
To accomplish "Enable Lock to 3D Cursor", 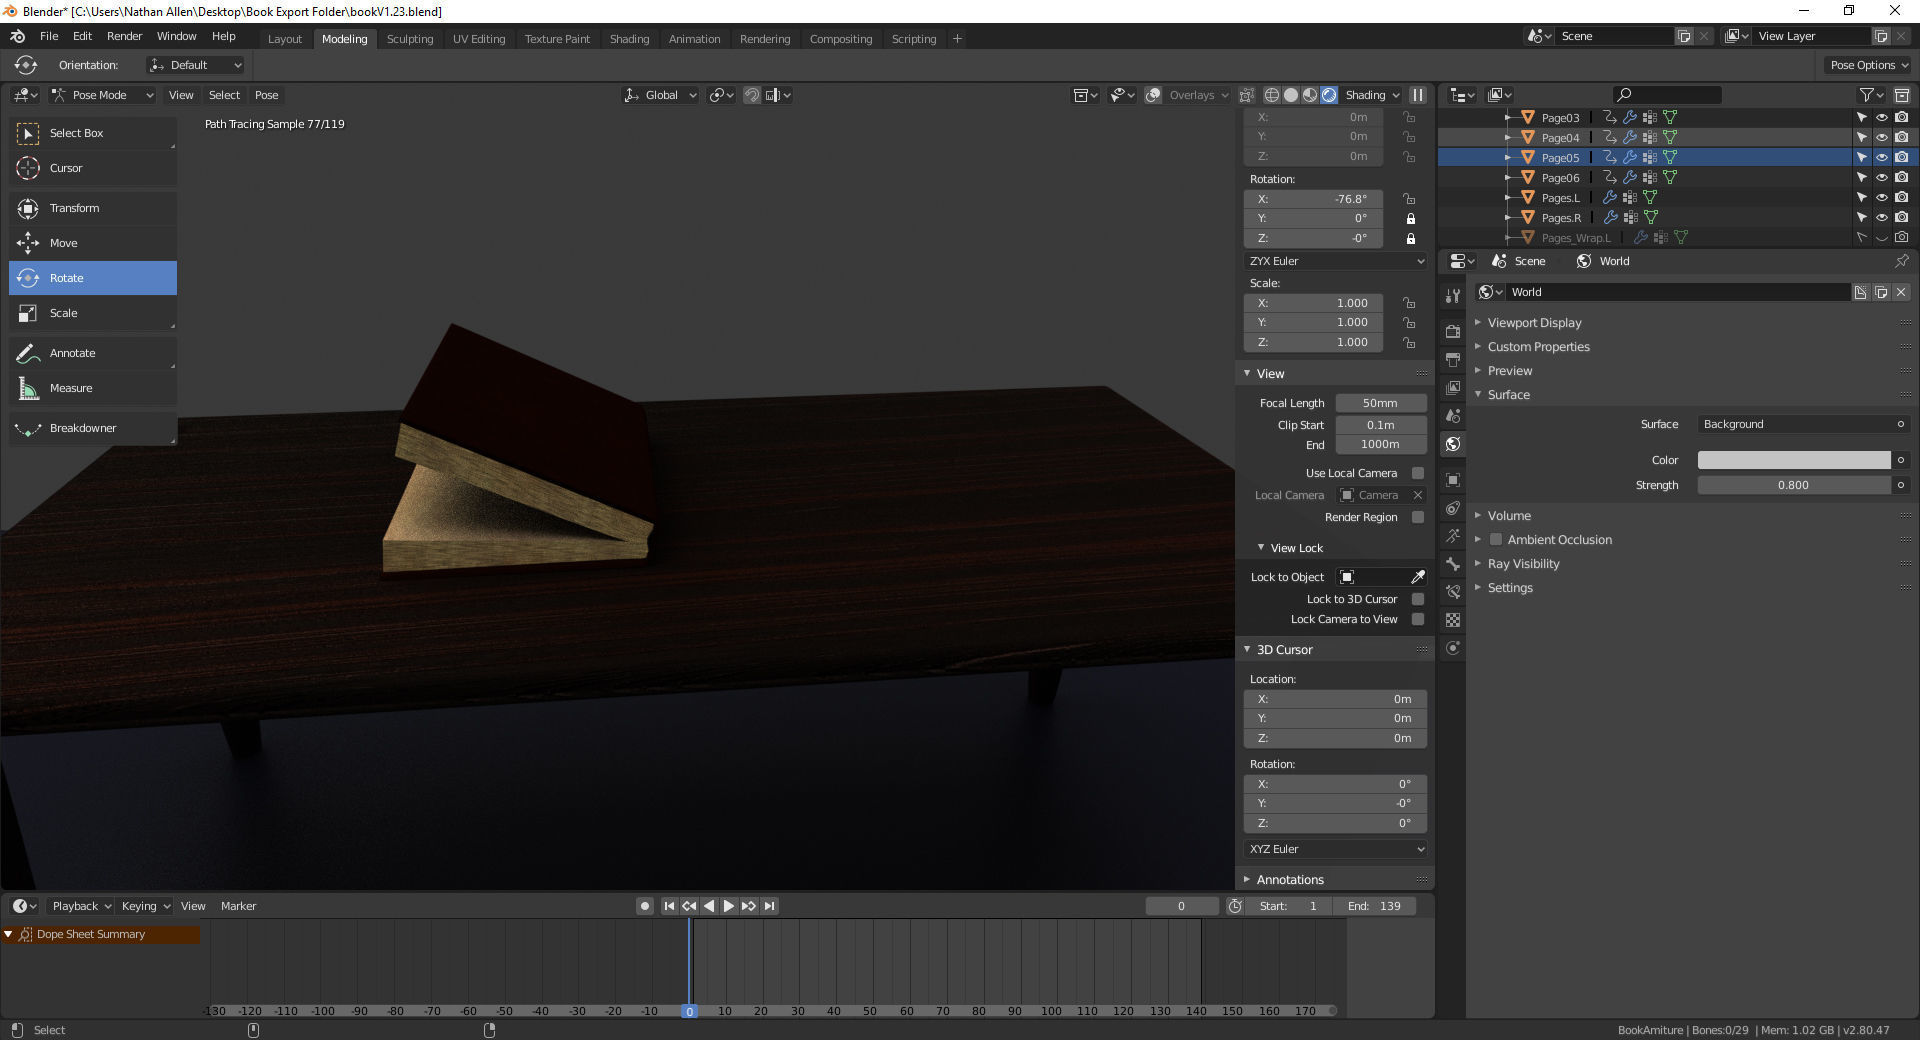I will point(1417,599).
